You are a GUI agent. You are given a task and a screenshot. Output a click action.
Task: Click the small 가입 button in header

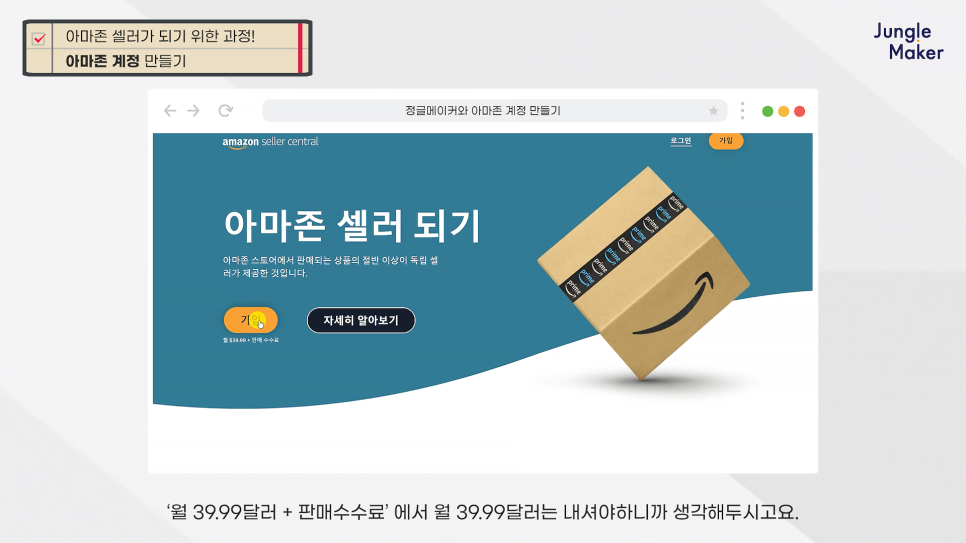(x=726, y=141)
